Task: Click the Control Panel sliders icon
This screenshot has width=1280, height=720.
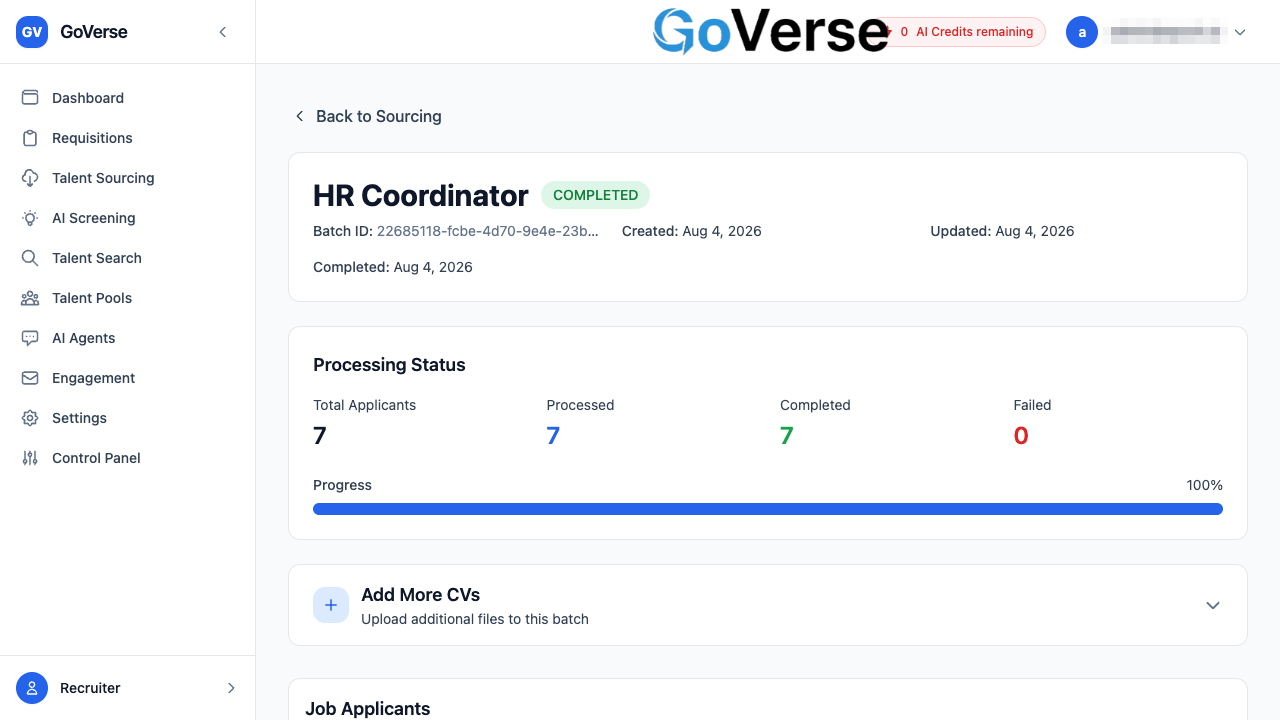Action: (30, 458)
